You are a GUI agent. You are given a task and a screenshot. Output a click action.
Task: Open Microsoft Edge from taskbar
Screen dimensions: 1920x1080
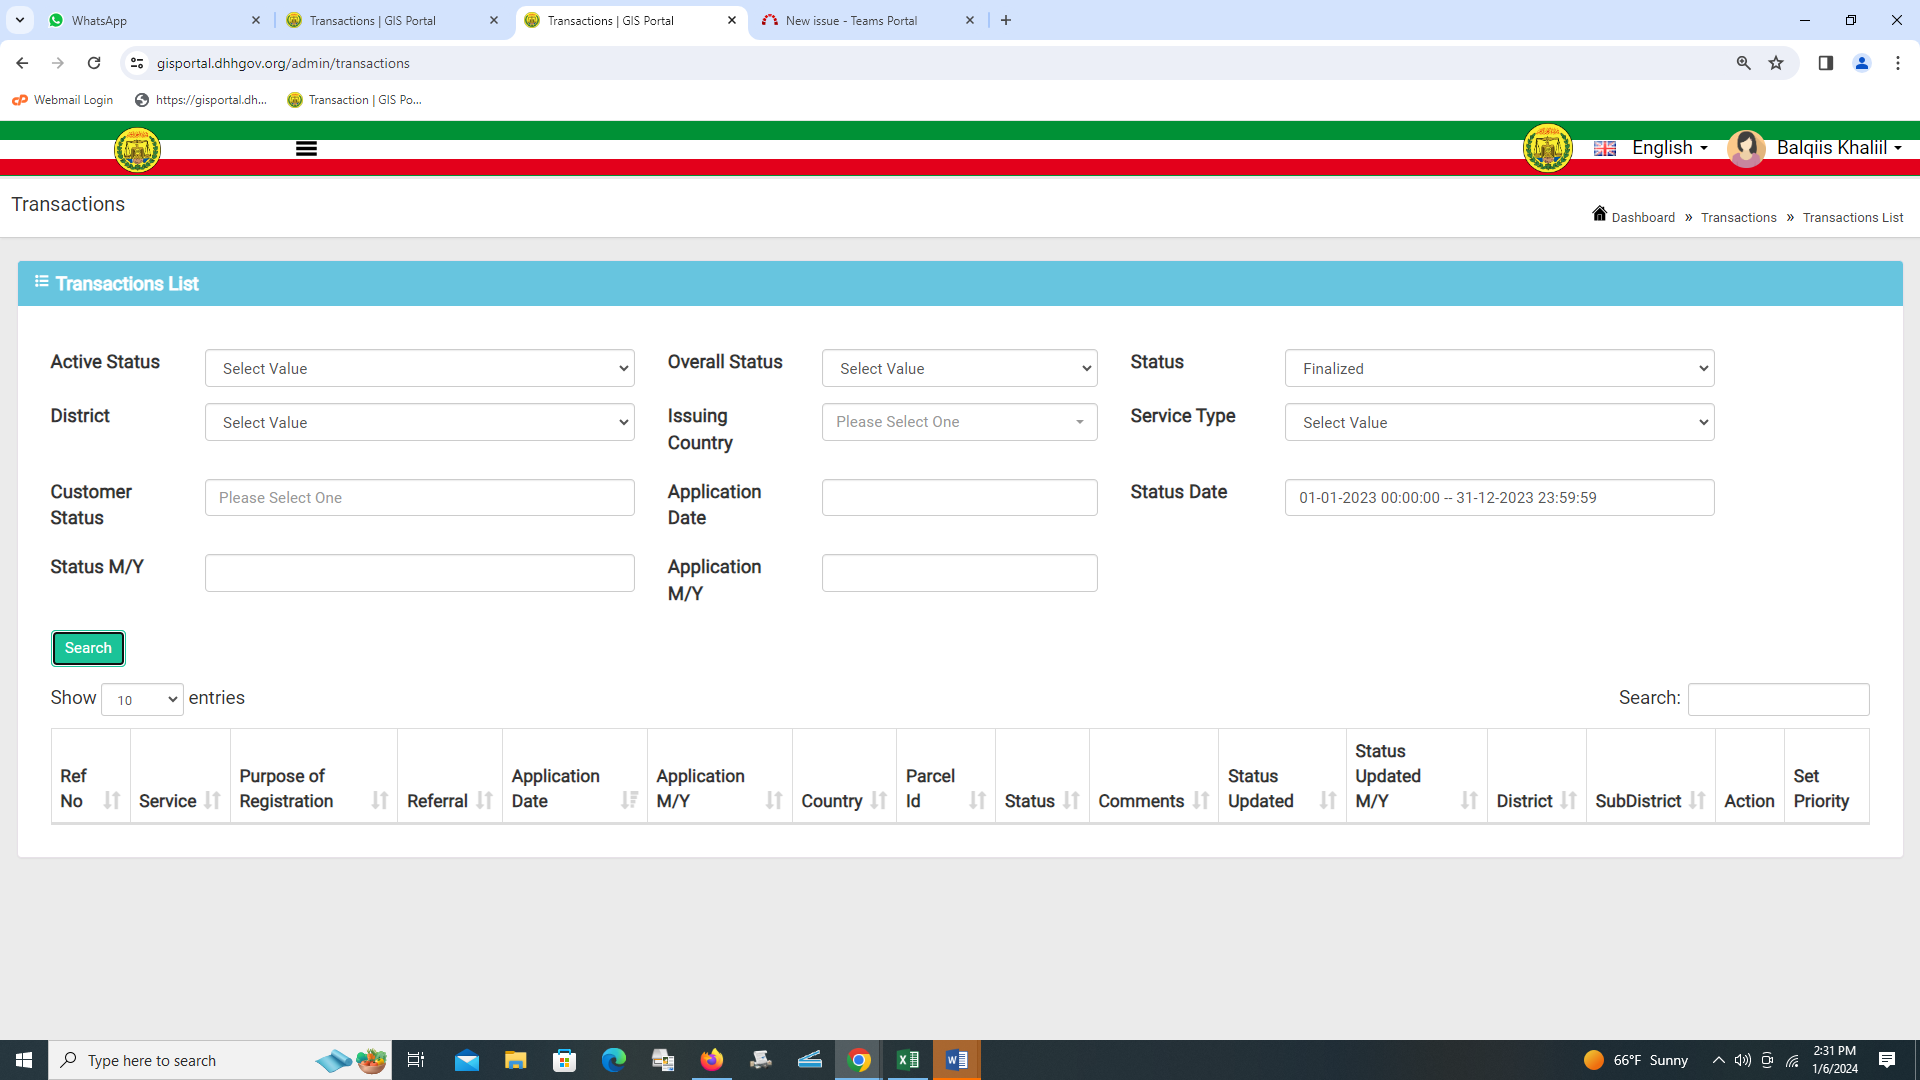[613, 1060]
